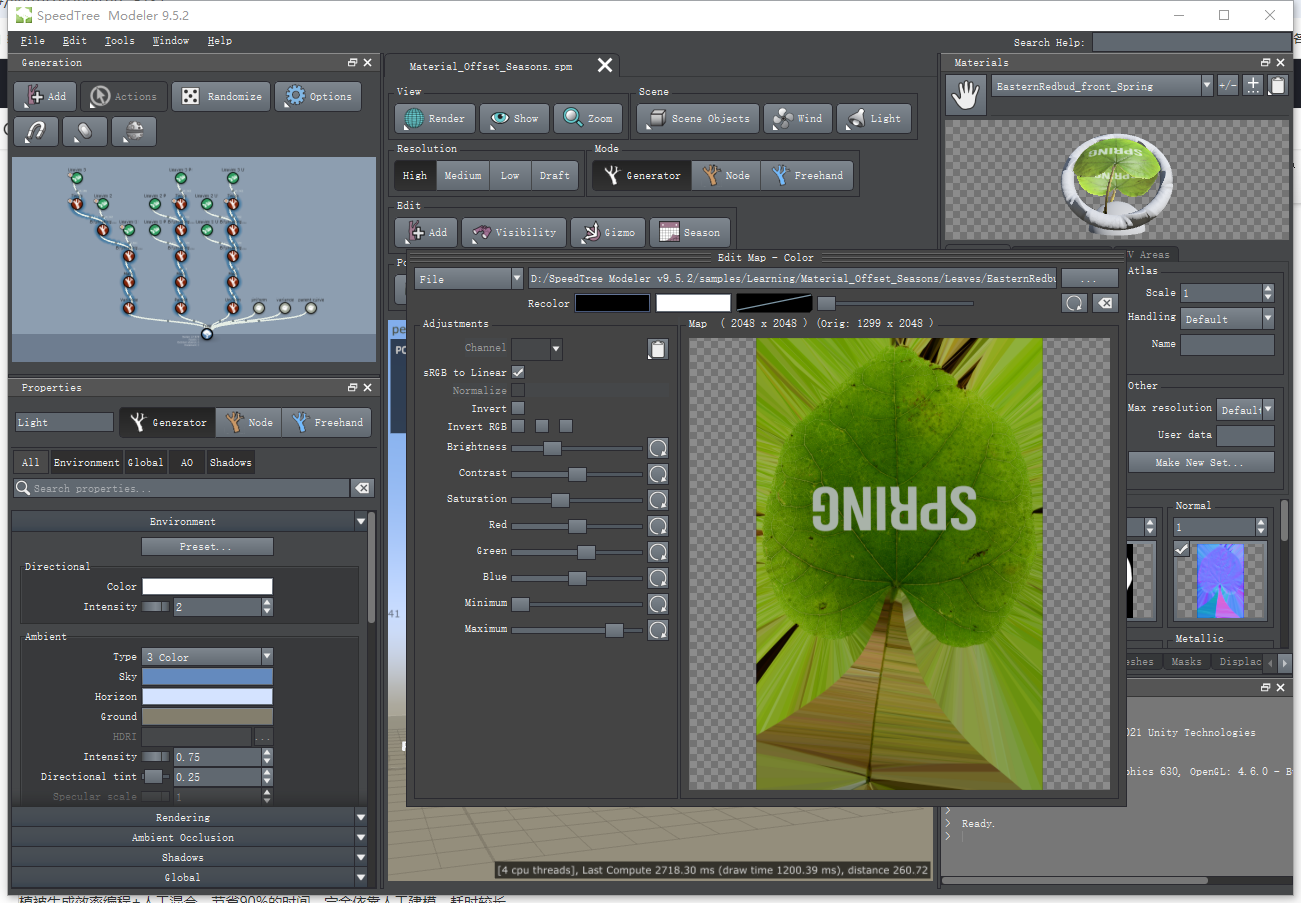Open the Ambient Type dropdown

coord(208,657)
